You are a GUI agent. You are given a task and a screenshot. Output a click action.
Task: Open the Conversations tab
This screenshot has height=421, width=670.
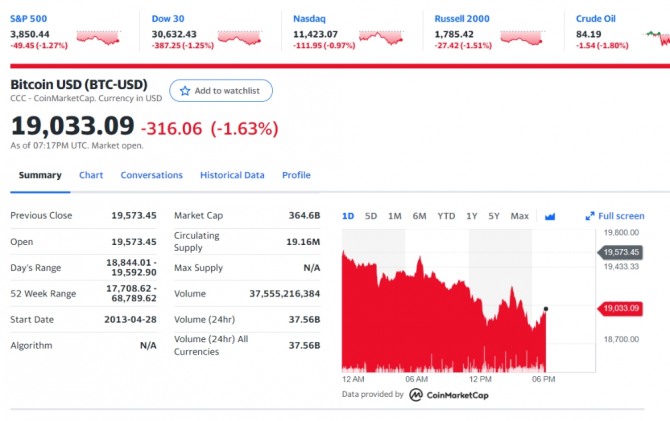pyautogui.click(x=151, y=175)
